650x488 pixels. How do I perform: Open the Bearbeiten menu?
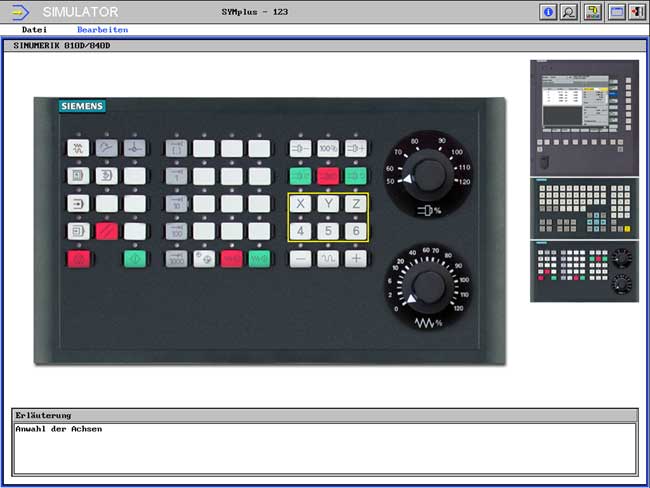[x=102, y=30]
